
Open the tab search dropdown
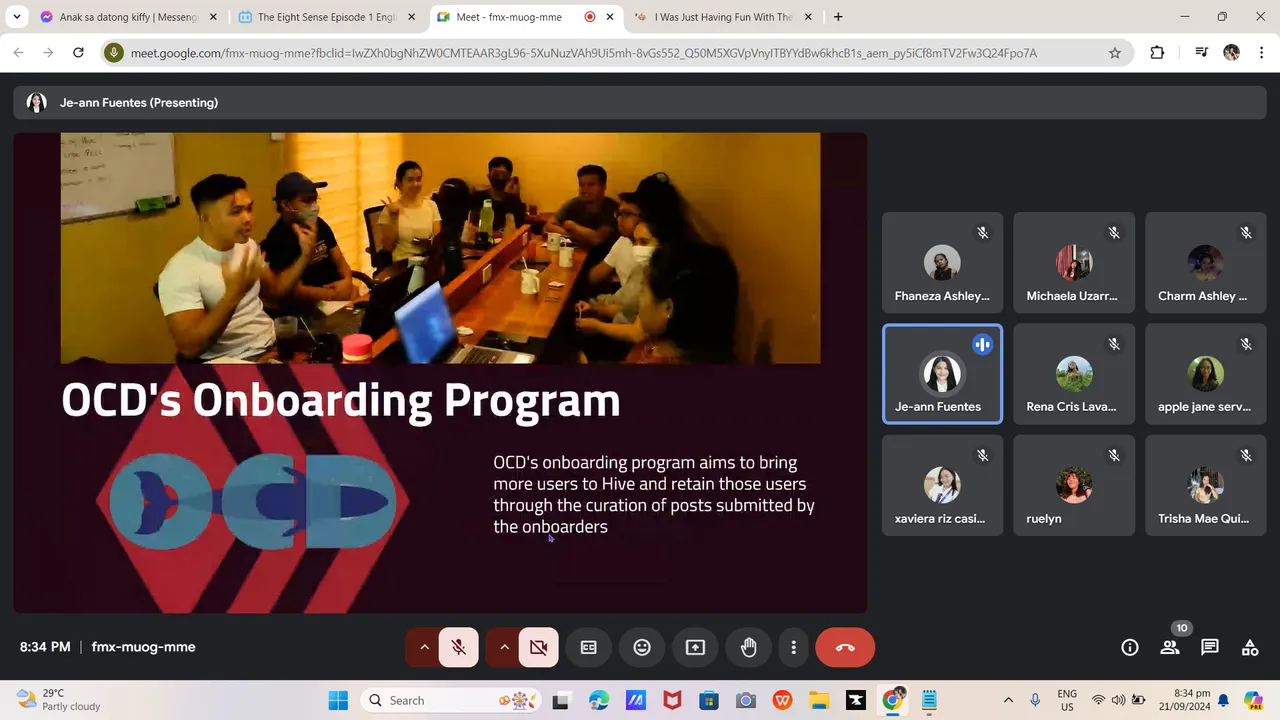tap(16, 17)
